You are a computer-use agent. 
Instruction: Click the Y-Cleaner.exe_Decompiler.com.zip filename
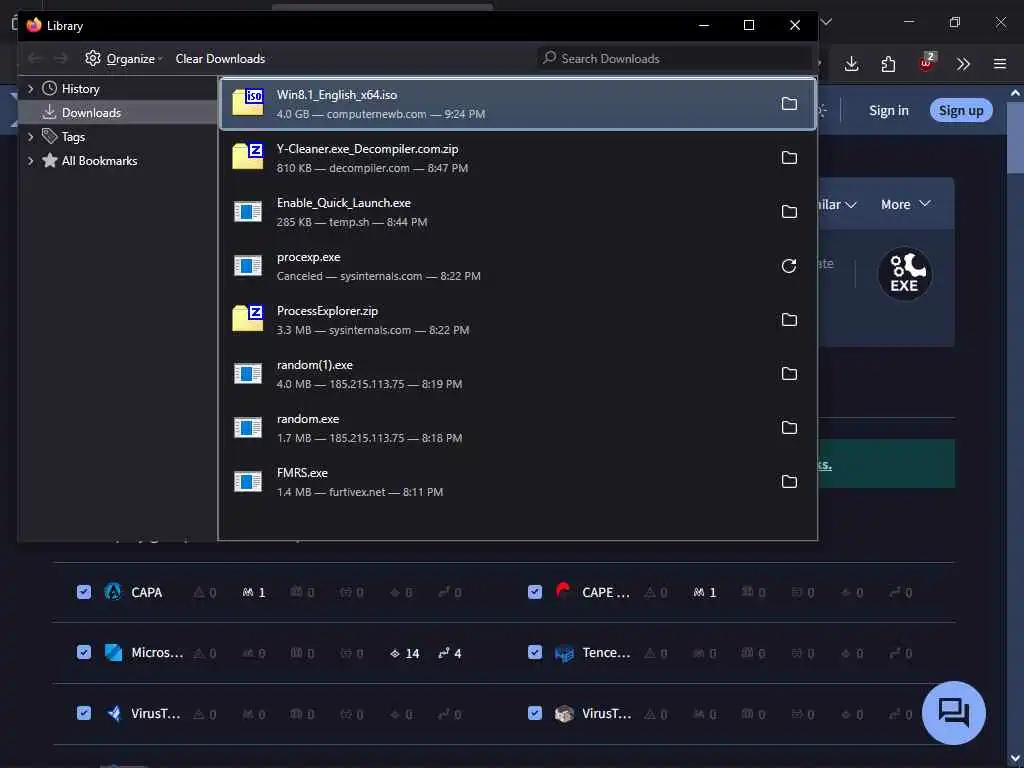(x=367, y=149)
